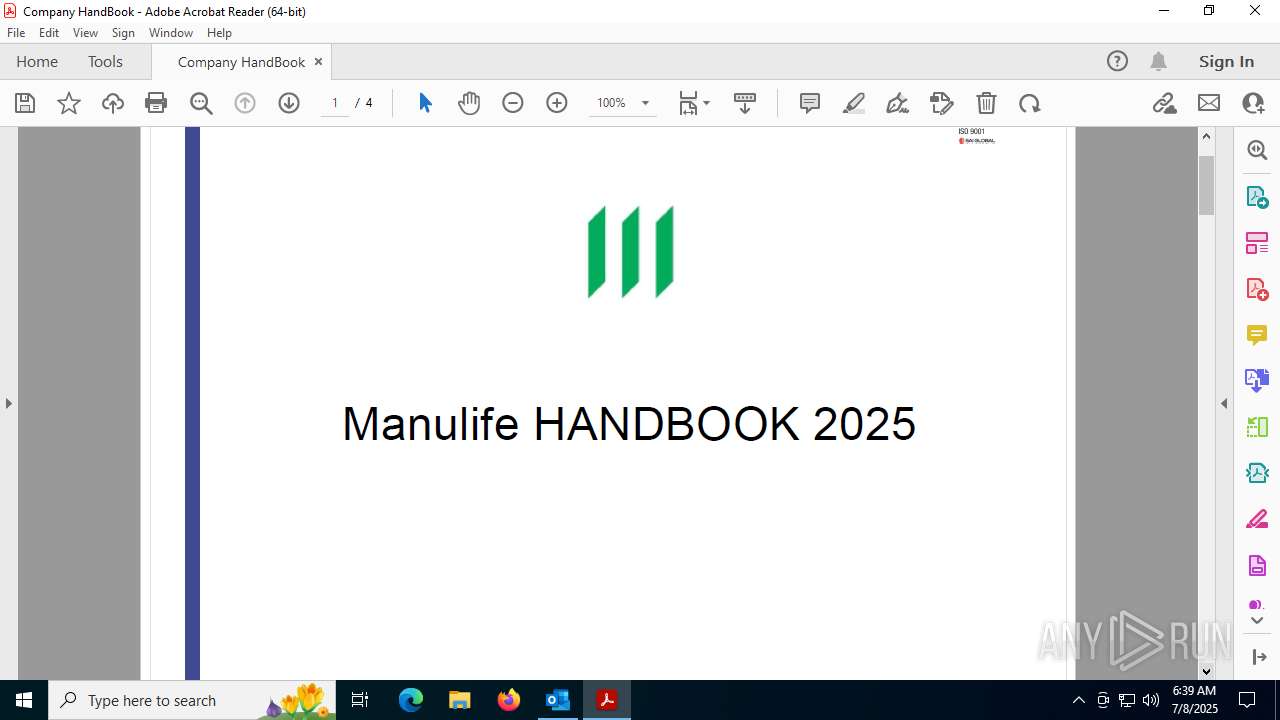Open the Sign with pen tool
1280x720 pixels.
898,103
